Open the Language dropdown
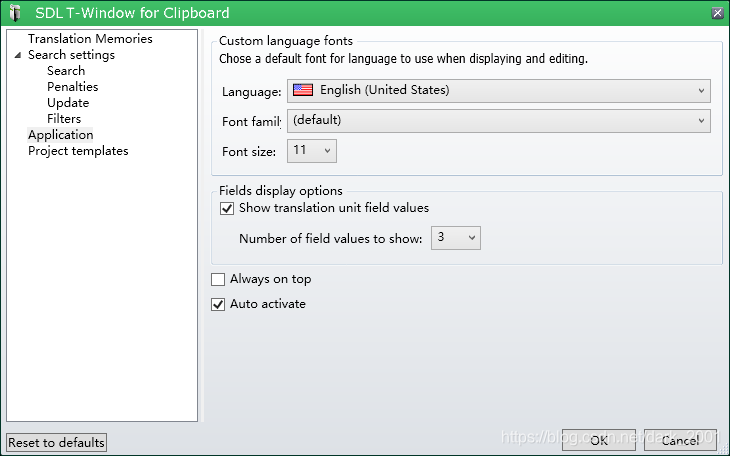Image resolution: width=730 pixels, height=456 pixels. 499,91
